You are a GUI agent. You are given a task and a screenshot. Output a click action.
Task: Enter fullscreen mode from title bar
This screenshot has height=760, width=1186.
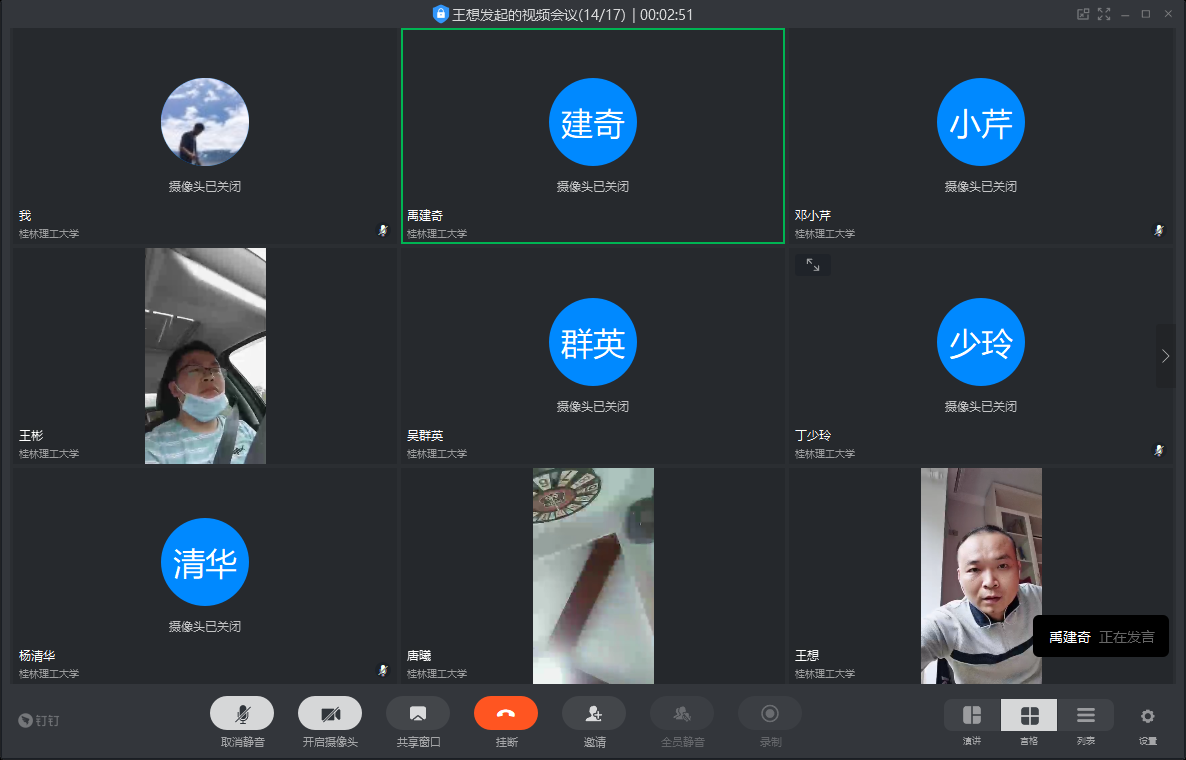(1104, 14)
